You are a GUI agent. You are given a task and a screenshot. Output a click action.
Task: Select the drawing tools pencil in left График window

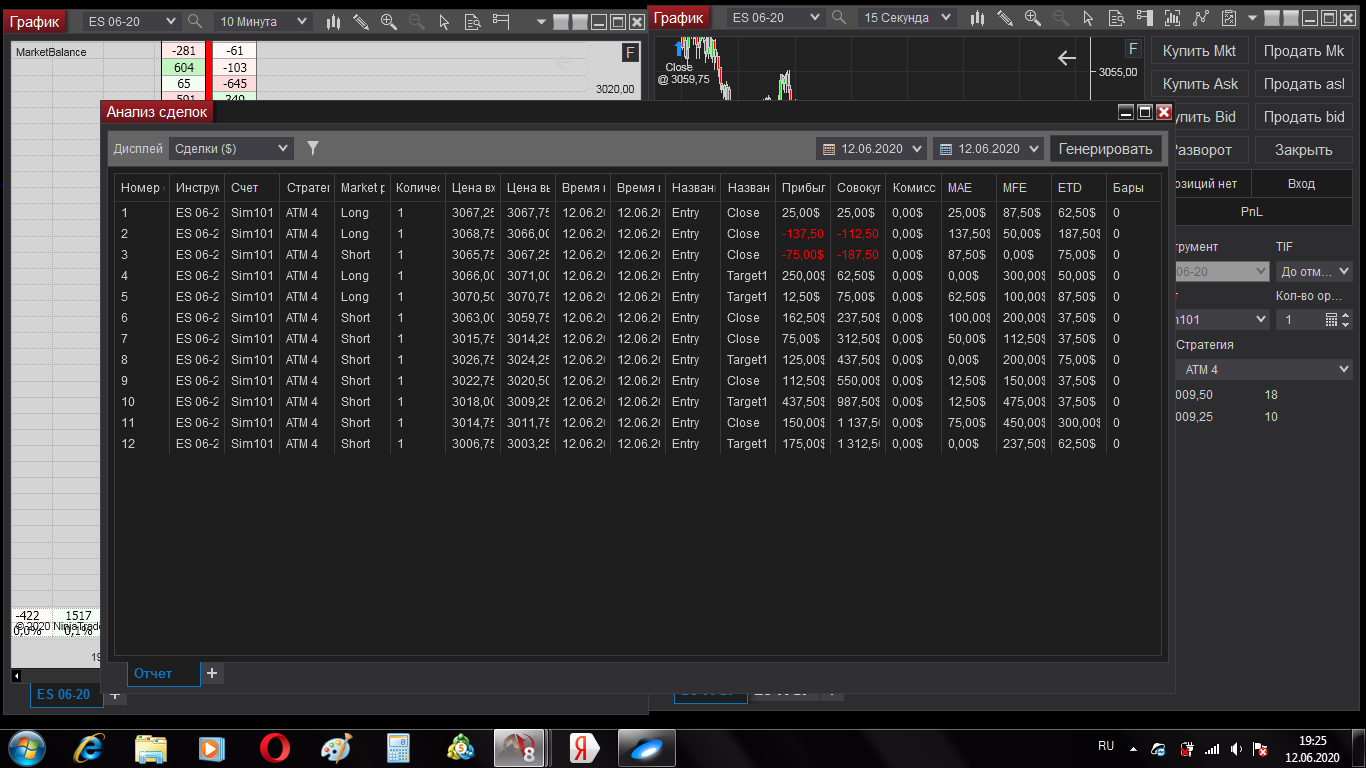click(x=361, y=21)
